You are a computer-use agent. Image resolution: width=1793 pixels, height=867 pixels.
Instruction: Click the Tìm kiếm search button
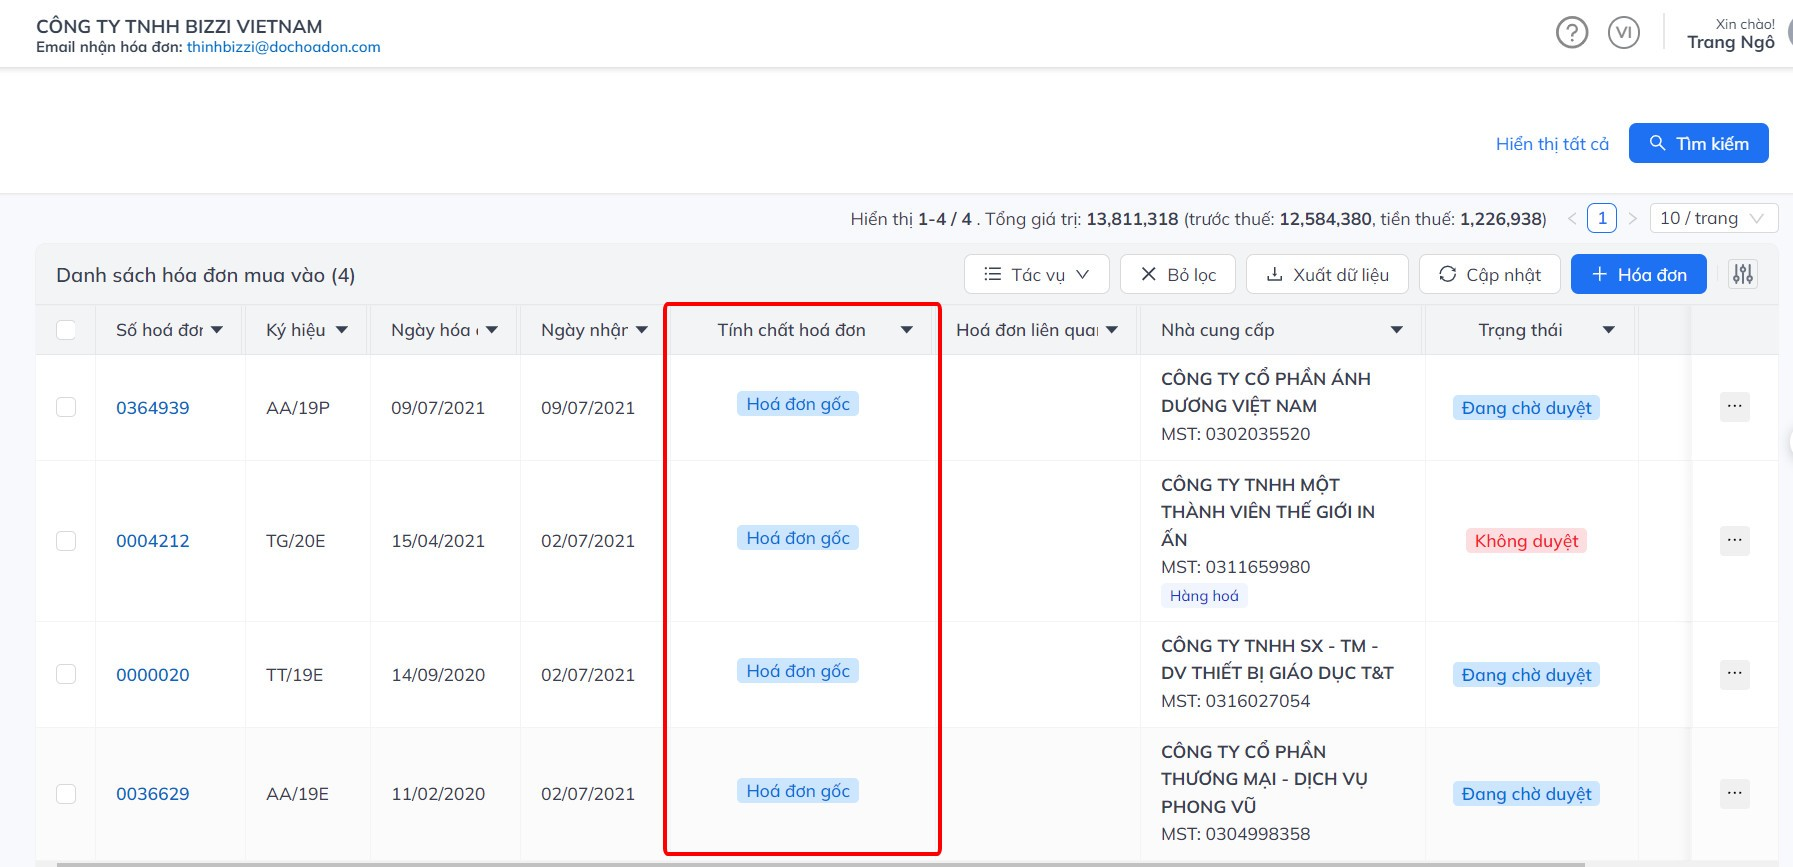click(x=1698, y=143)
